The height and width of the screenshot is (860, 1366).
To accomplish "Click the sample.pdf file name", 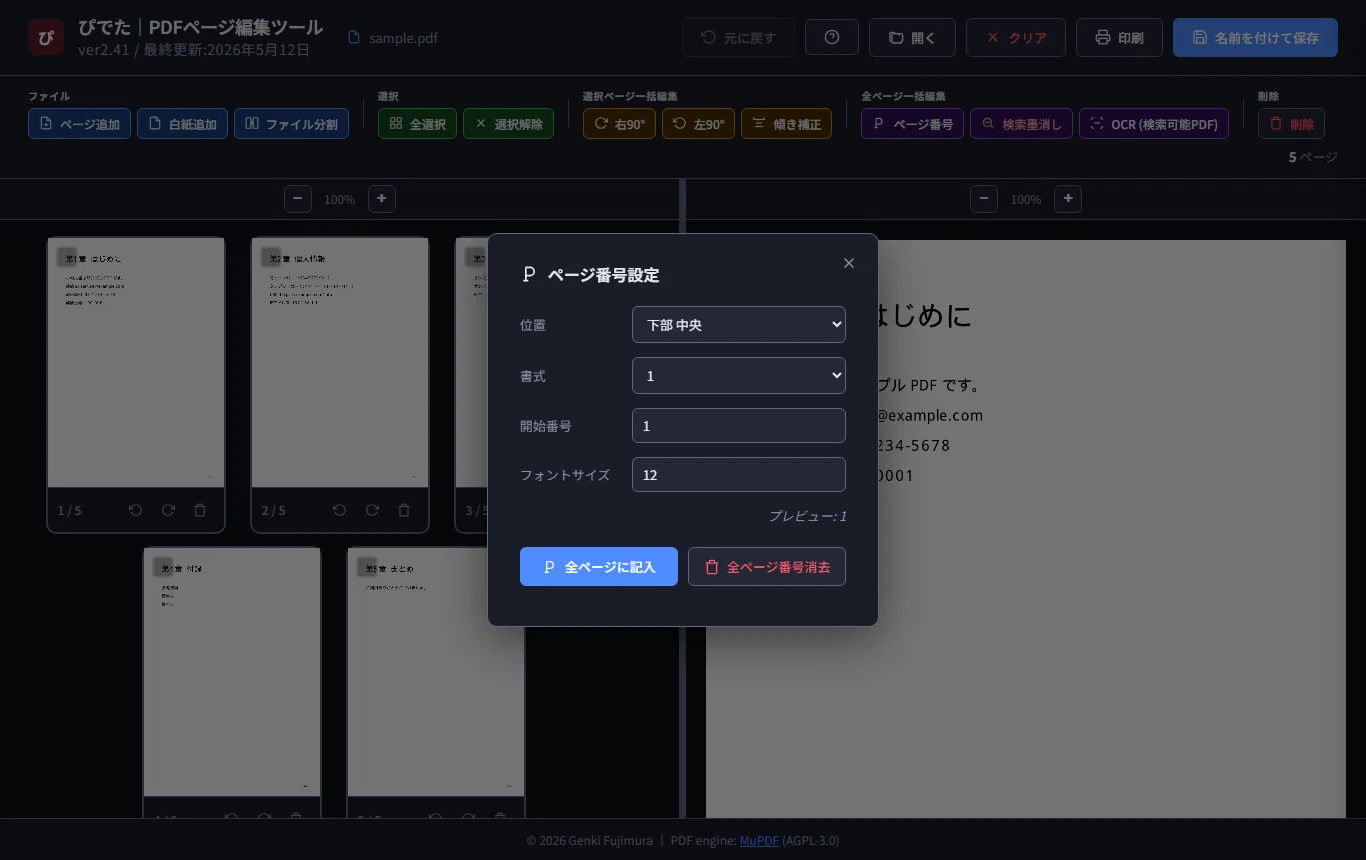I will tap(403, 38).
